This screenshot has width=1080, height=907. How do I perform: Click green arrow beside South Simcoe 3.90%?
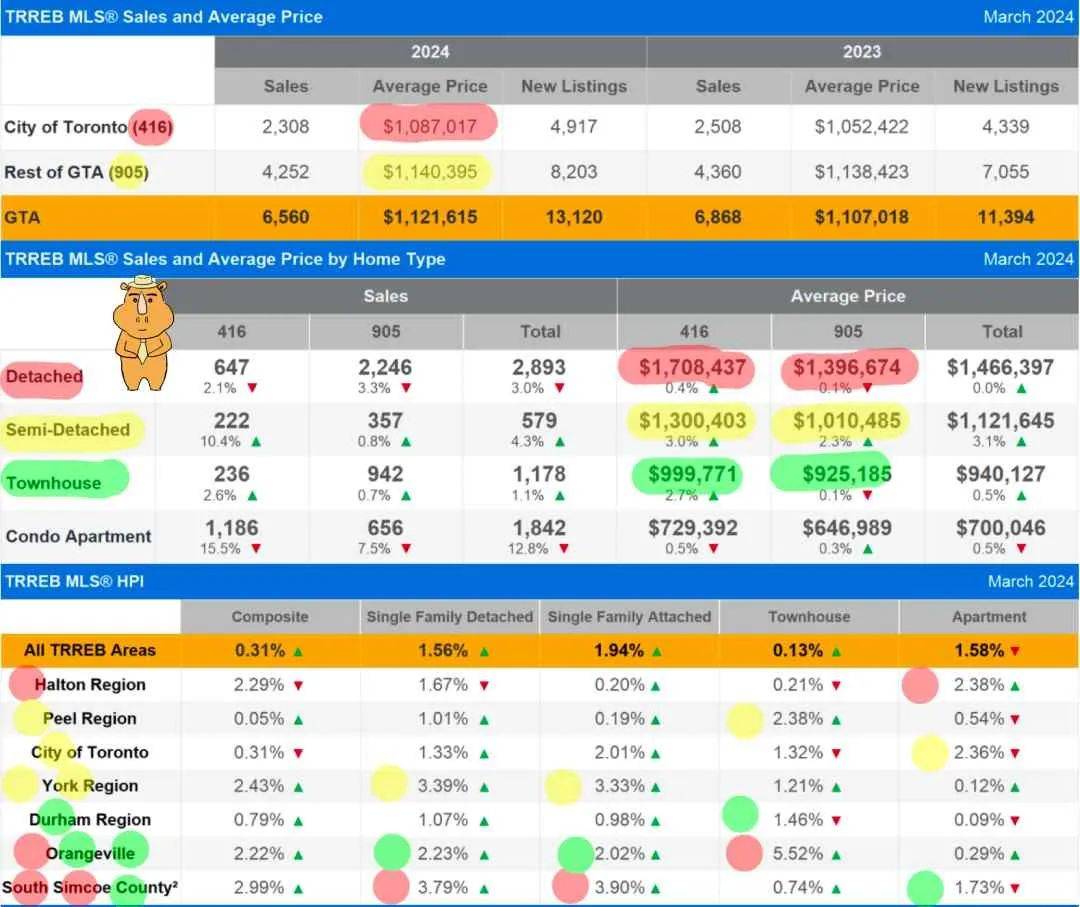tap(655, 888)
